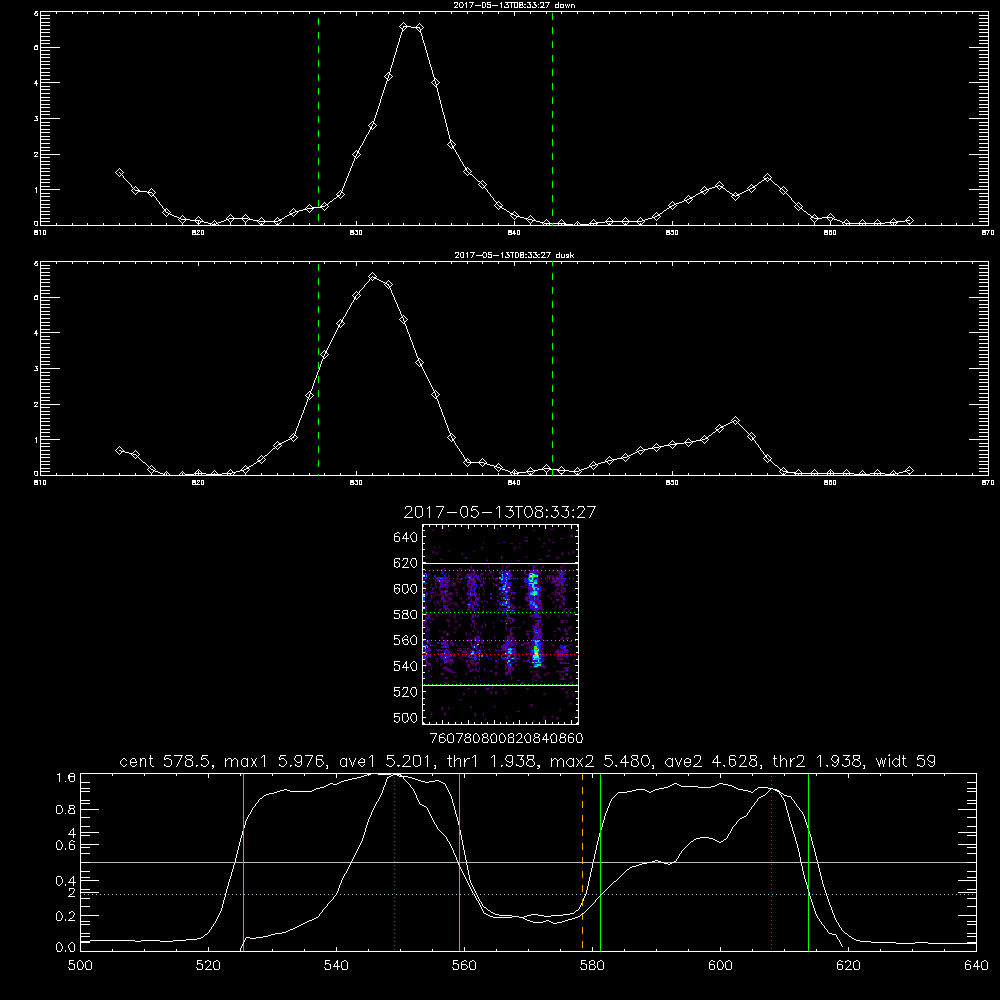Click the green vertical line near 614 in bottom plot
The image size is (1000, 1000).
808,861
